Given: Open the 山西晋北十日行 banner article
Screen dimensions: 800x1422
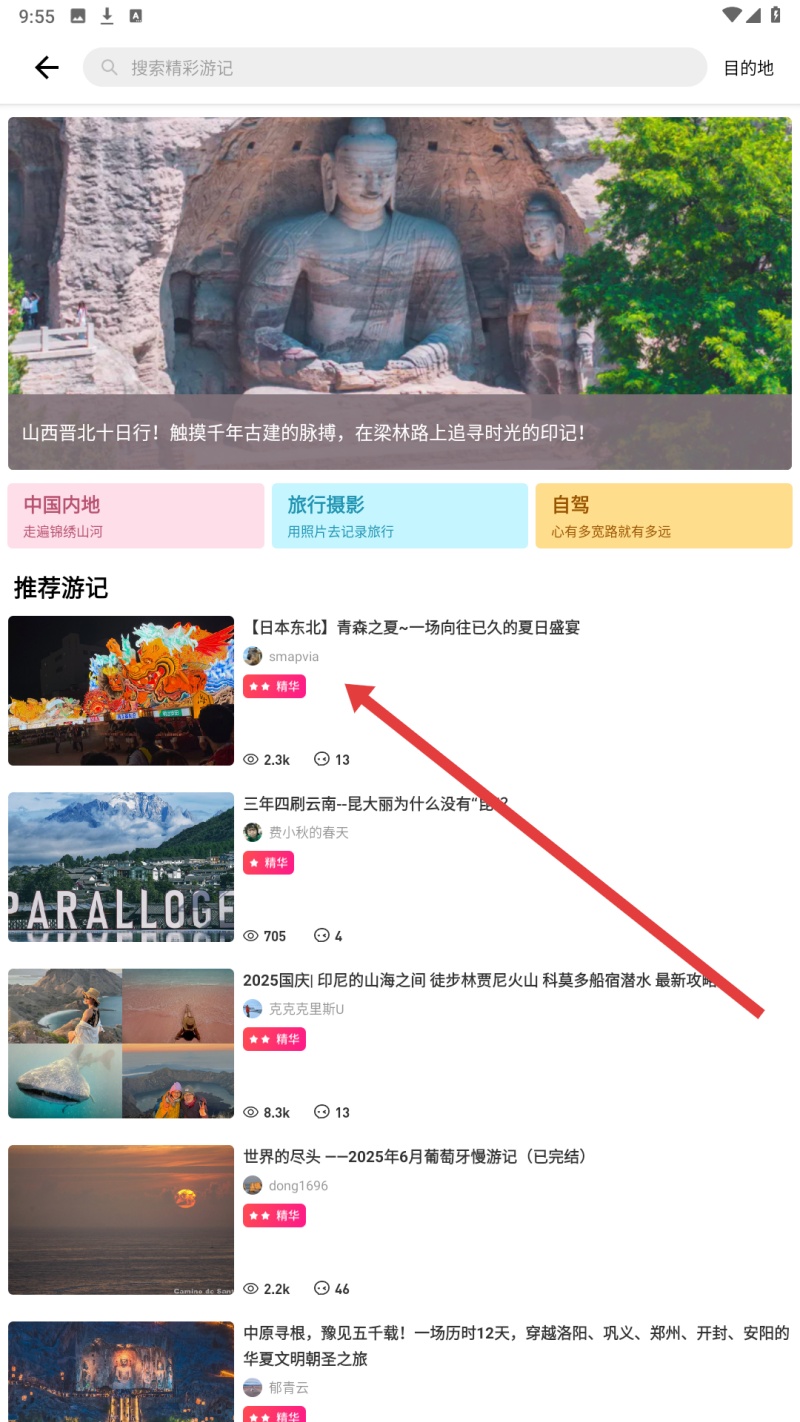Looking at the screenshot, I should [400, 293].
